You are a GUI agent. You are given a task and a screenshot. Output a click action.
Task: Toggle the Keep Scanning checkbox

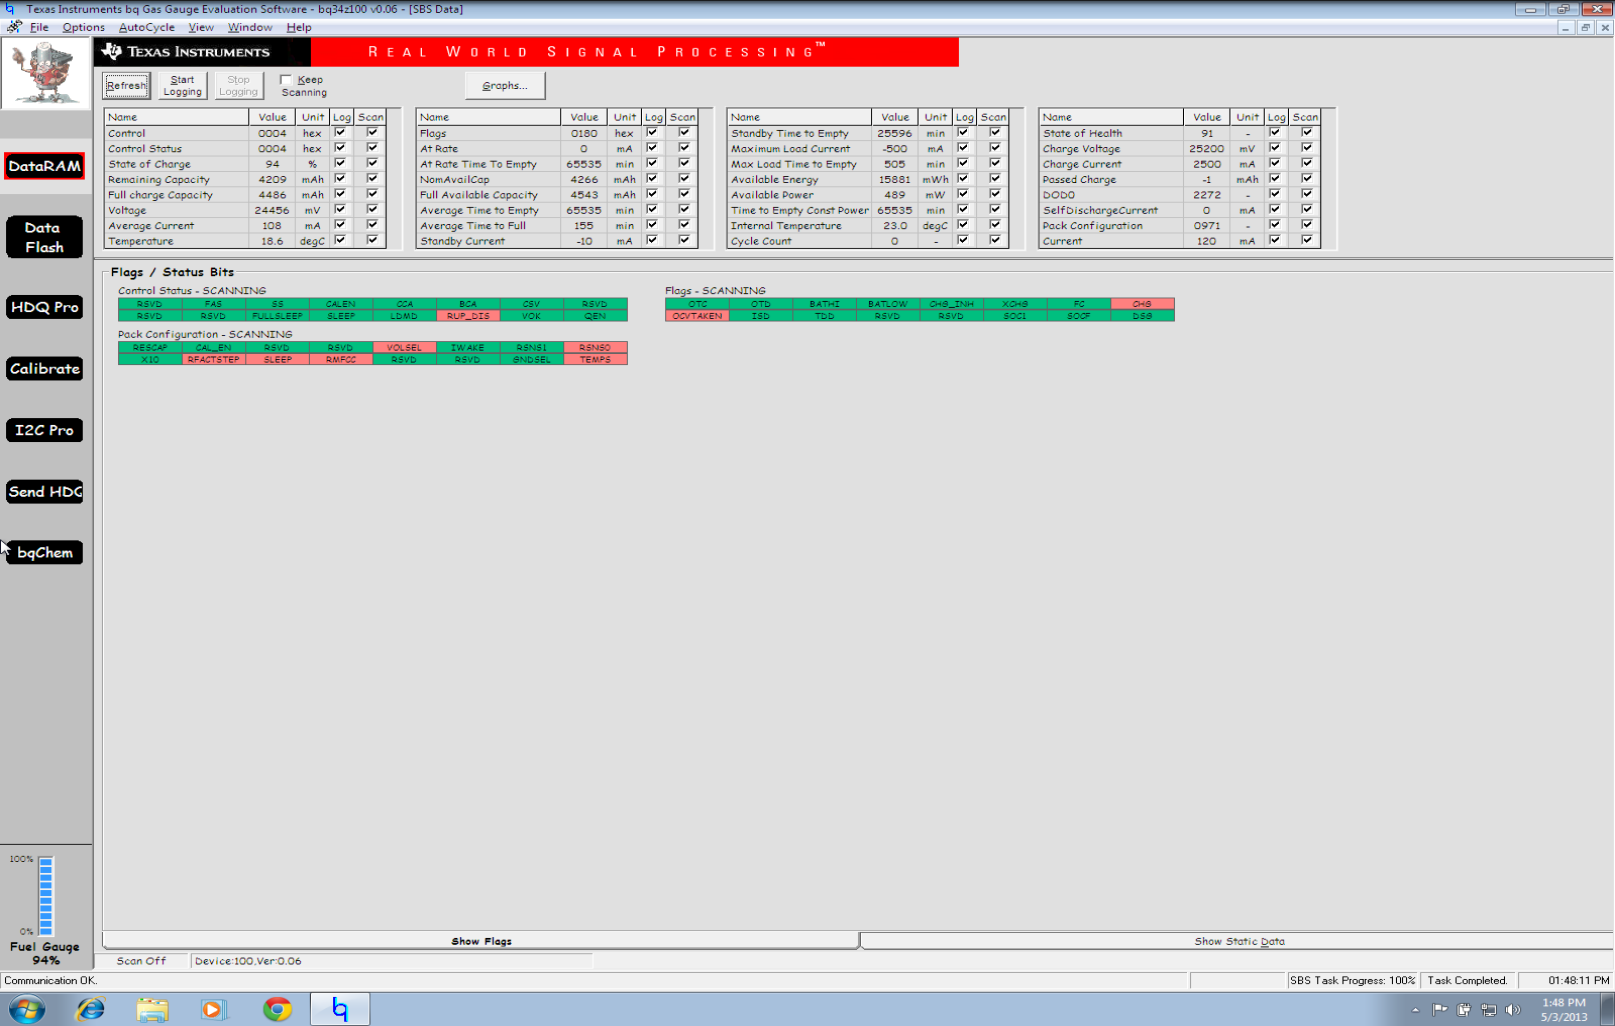[x=286, y=80]
